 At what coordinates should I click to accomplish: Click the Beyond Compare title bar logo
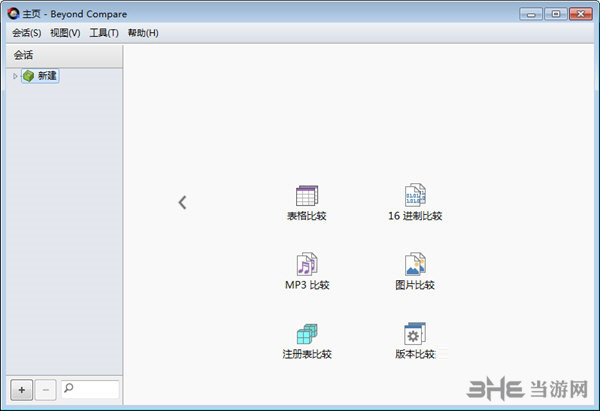pos(13,14)
